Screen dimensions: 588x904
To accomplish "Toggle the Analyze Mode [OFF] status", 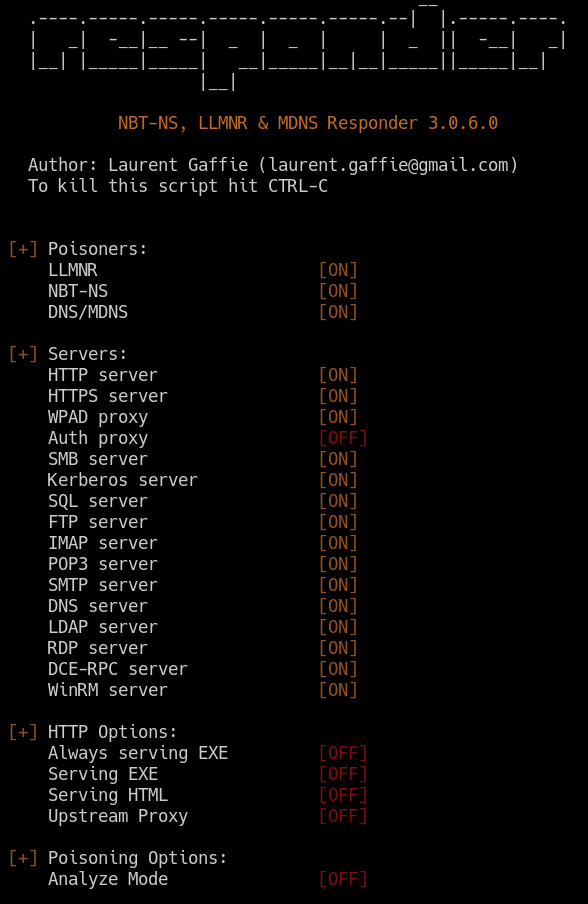I will coord(343,879).
